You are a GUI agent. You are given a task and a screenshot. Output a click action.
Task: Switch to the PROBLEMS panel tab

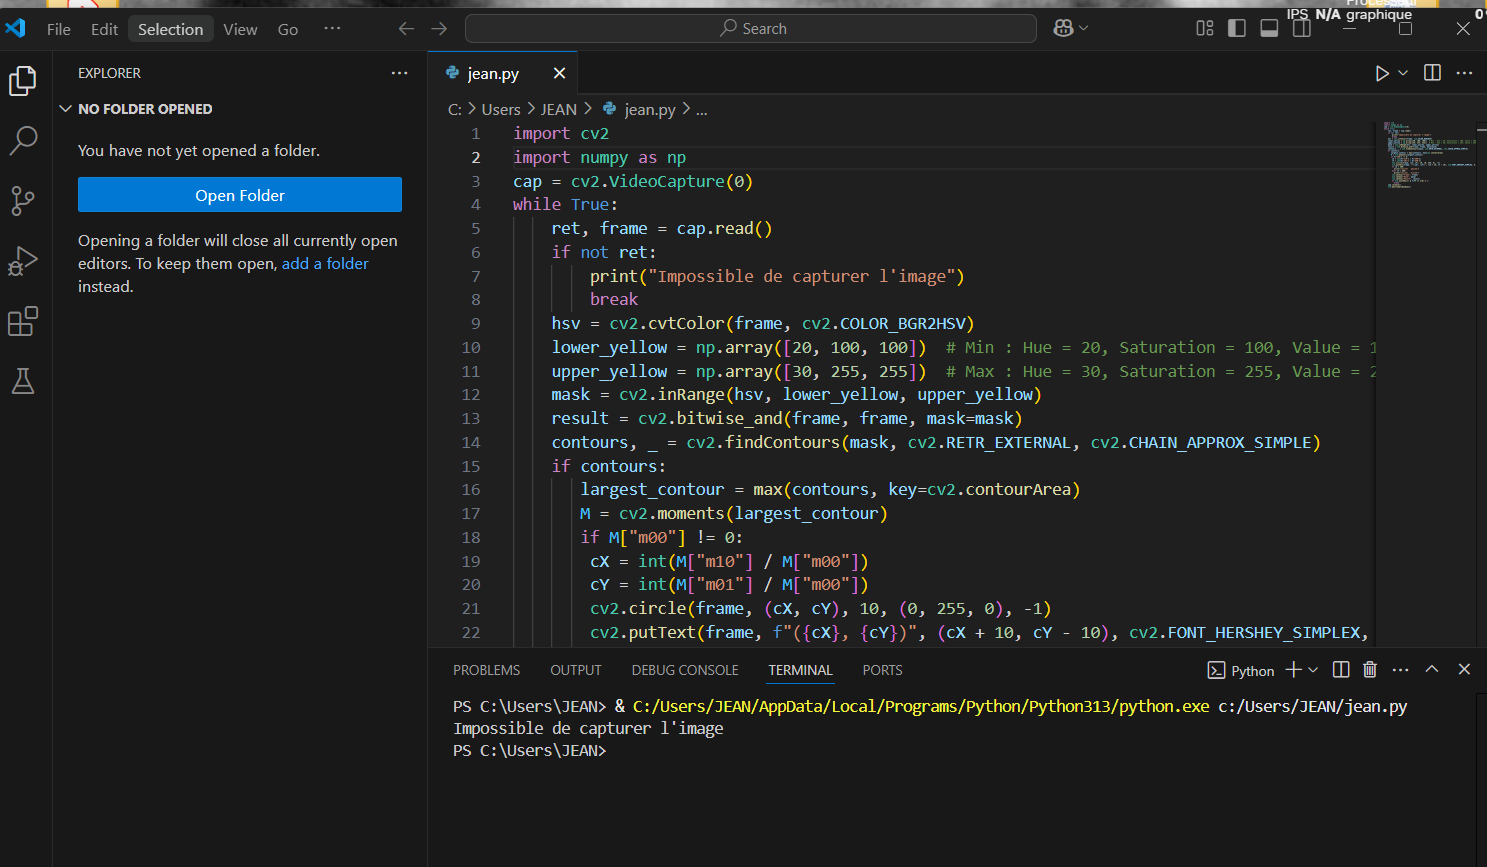tap(486, 670)
